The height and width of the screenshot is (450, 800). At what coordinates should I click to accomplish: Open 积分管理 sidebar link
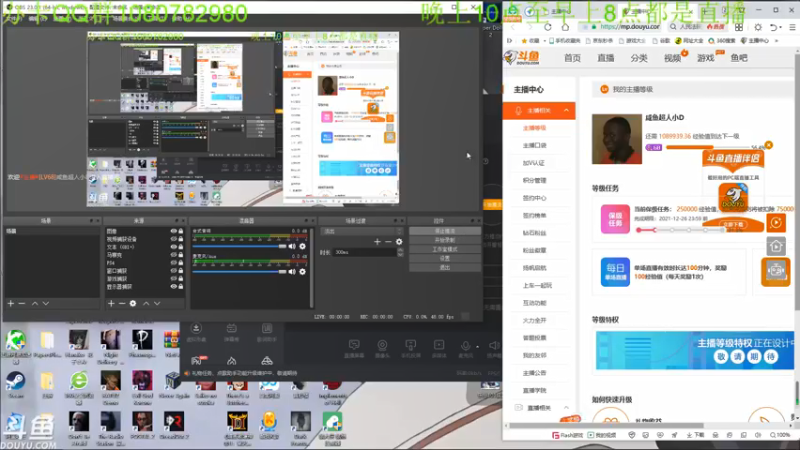(534, 180)
